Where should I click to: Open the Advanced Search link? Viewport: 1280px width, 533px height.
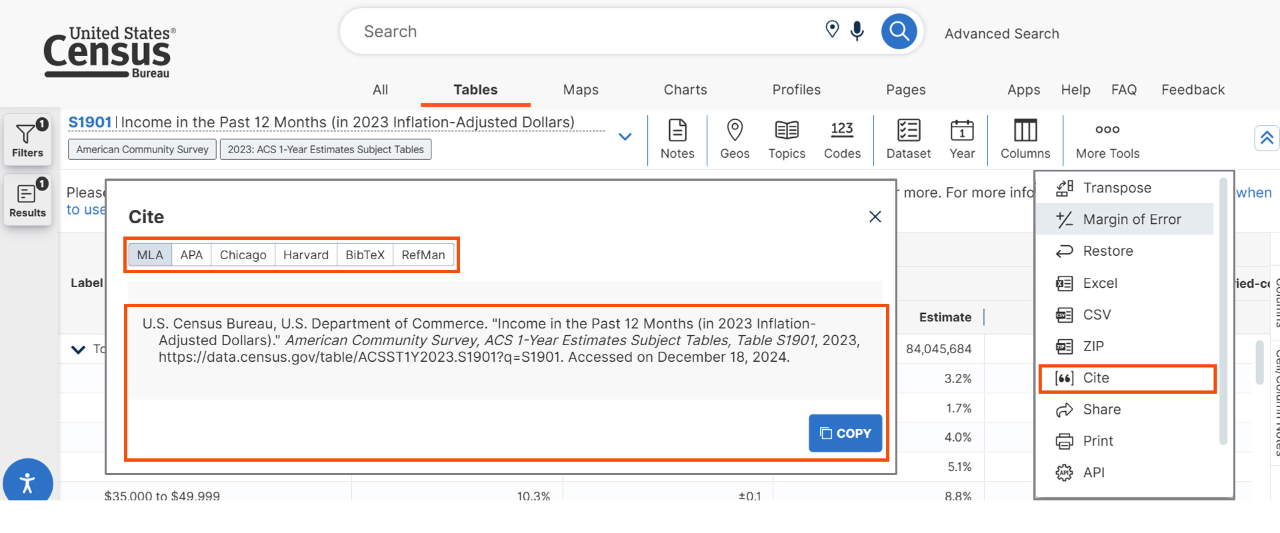coord(1002,33)
